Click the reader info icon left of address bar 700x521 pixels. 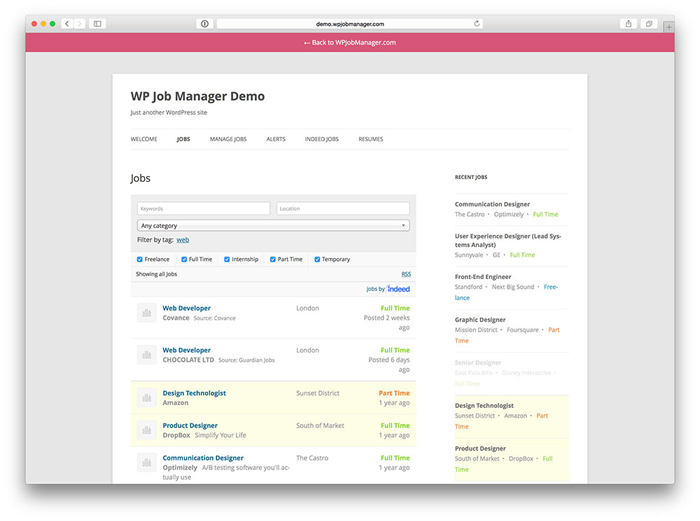click(204, 24)
